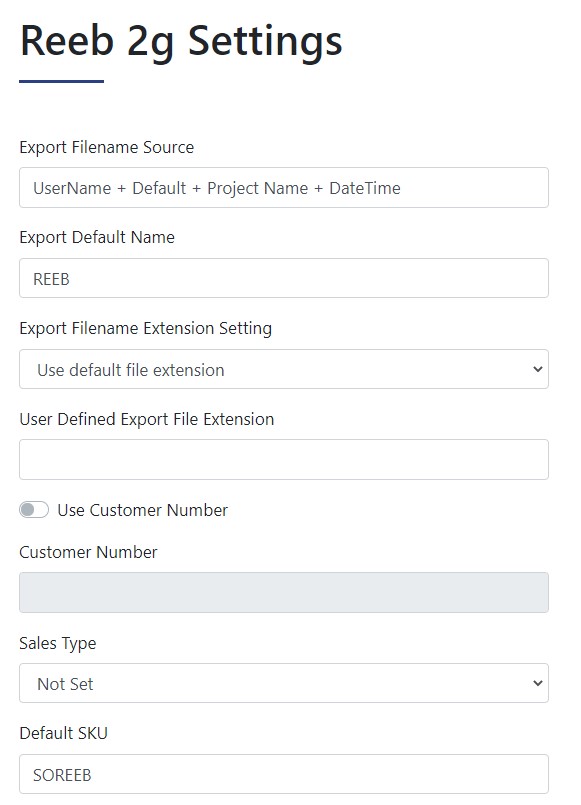Focus the Export Filename Source input field
581x805 pixels.
284,187
